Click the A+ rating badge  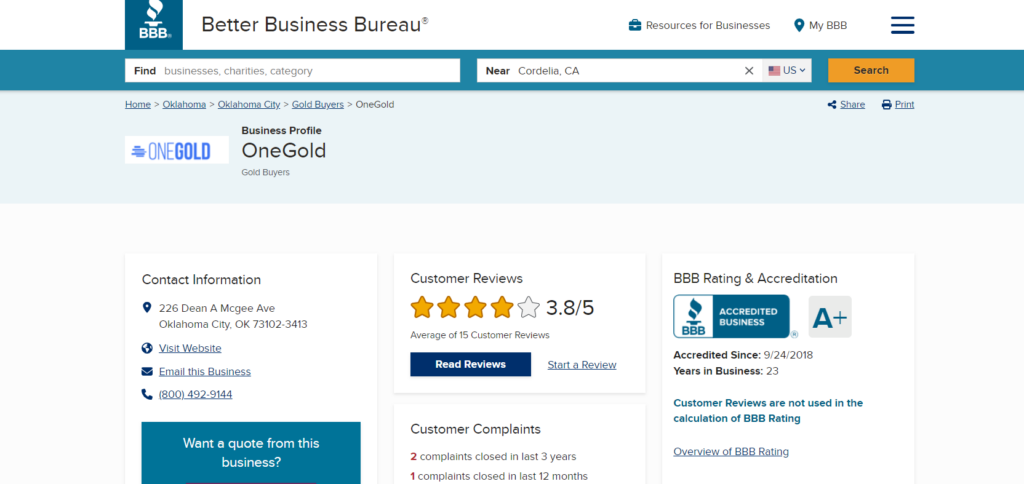coord(829,317)
